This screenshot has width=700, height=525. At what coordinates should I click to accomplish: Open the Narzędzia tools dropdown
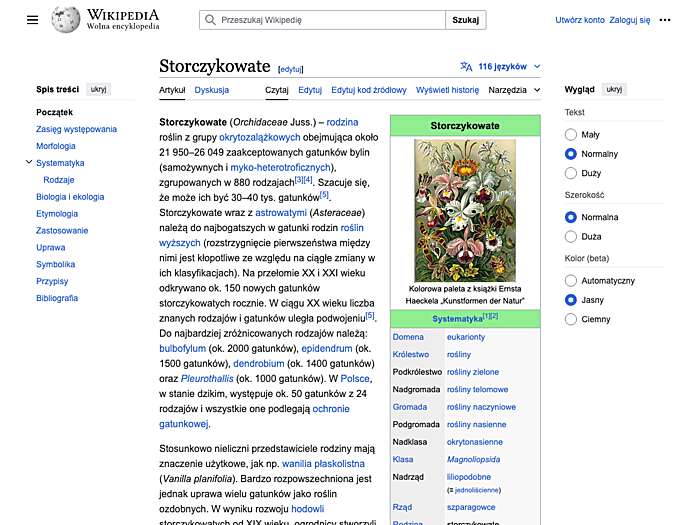(514, 90)
